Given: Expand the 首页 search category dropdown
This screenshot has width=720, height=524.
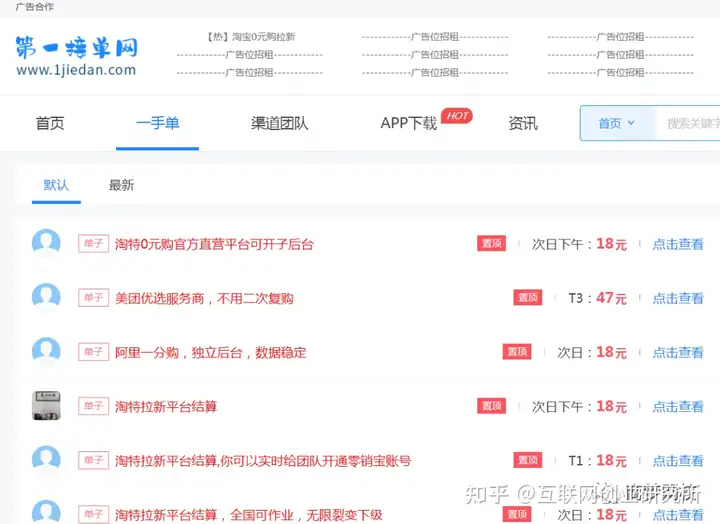Looking at the screenshot, I should pos(617,123).
